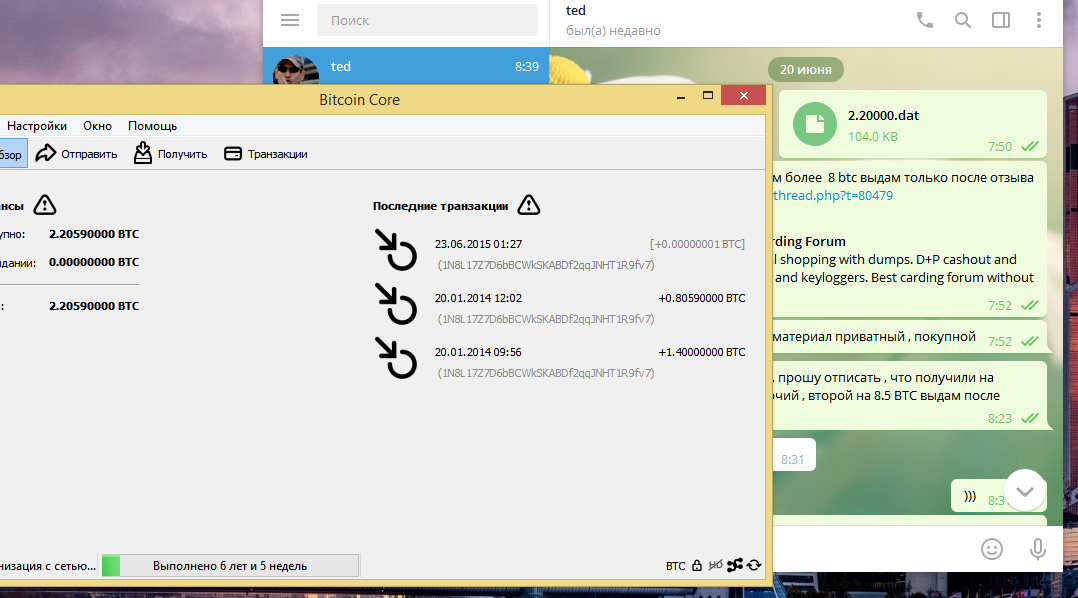Open the Receive (Получить) tab
The width and height of the screenshot is (1078, 598).
click(170, 154)
